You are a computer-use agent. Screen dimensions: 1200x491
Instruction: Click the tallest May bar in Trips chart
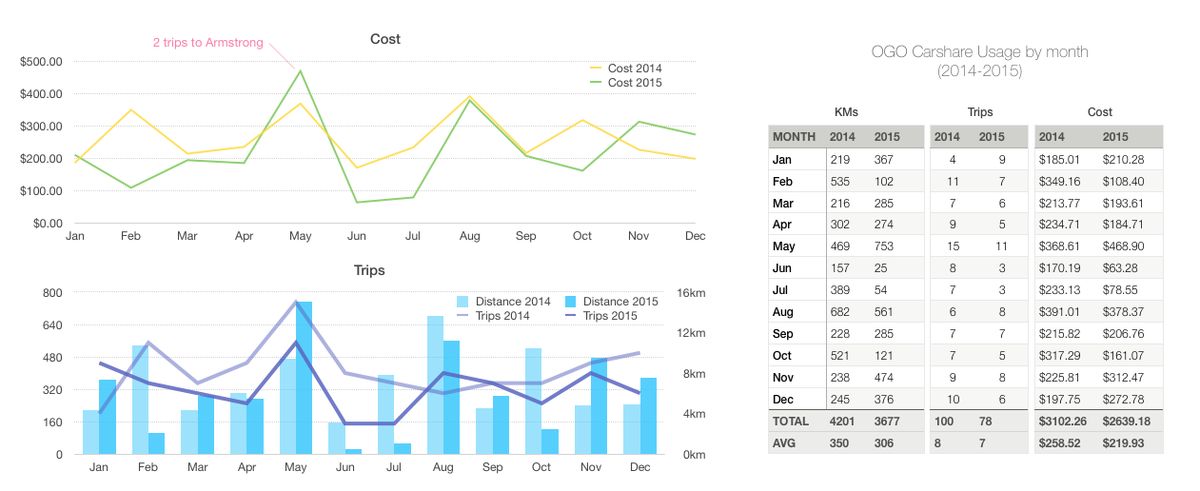tap(304, 378)
